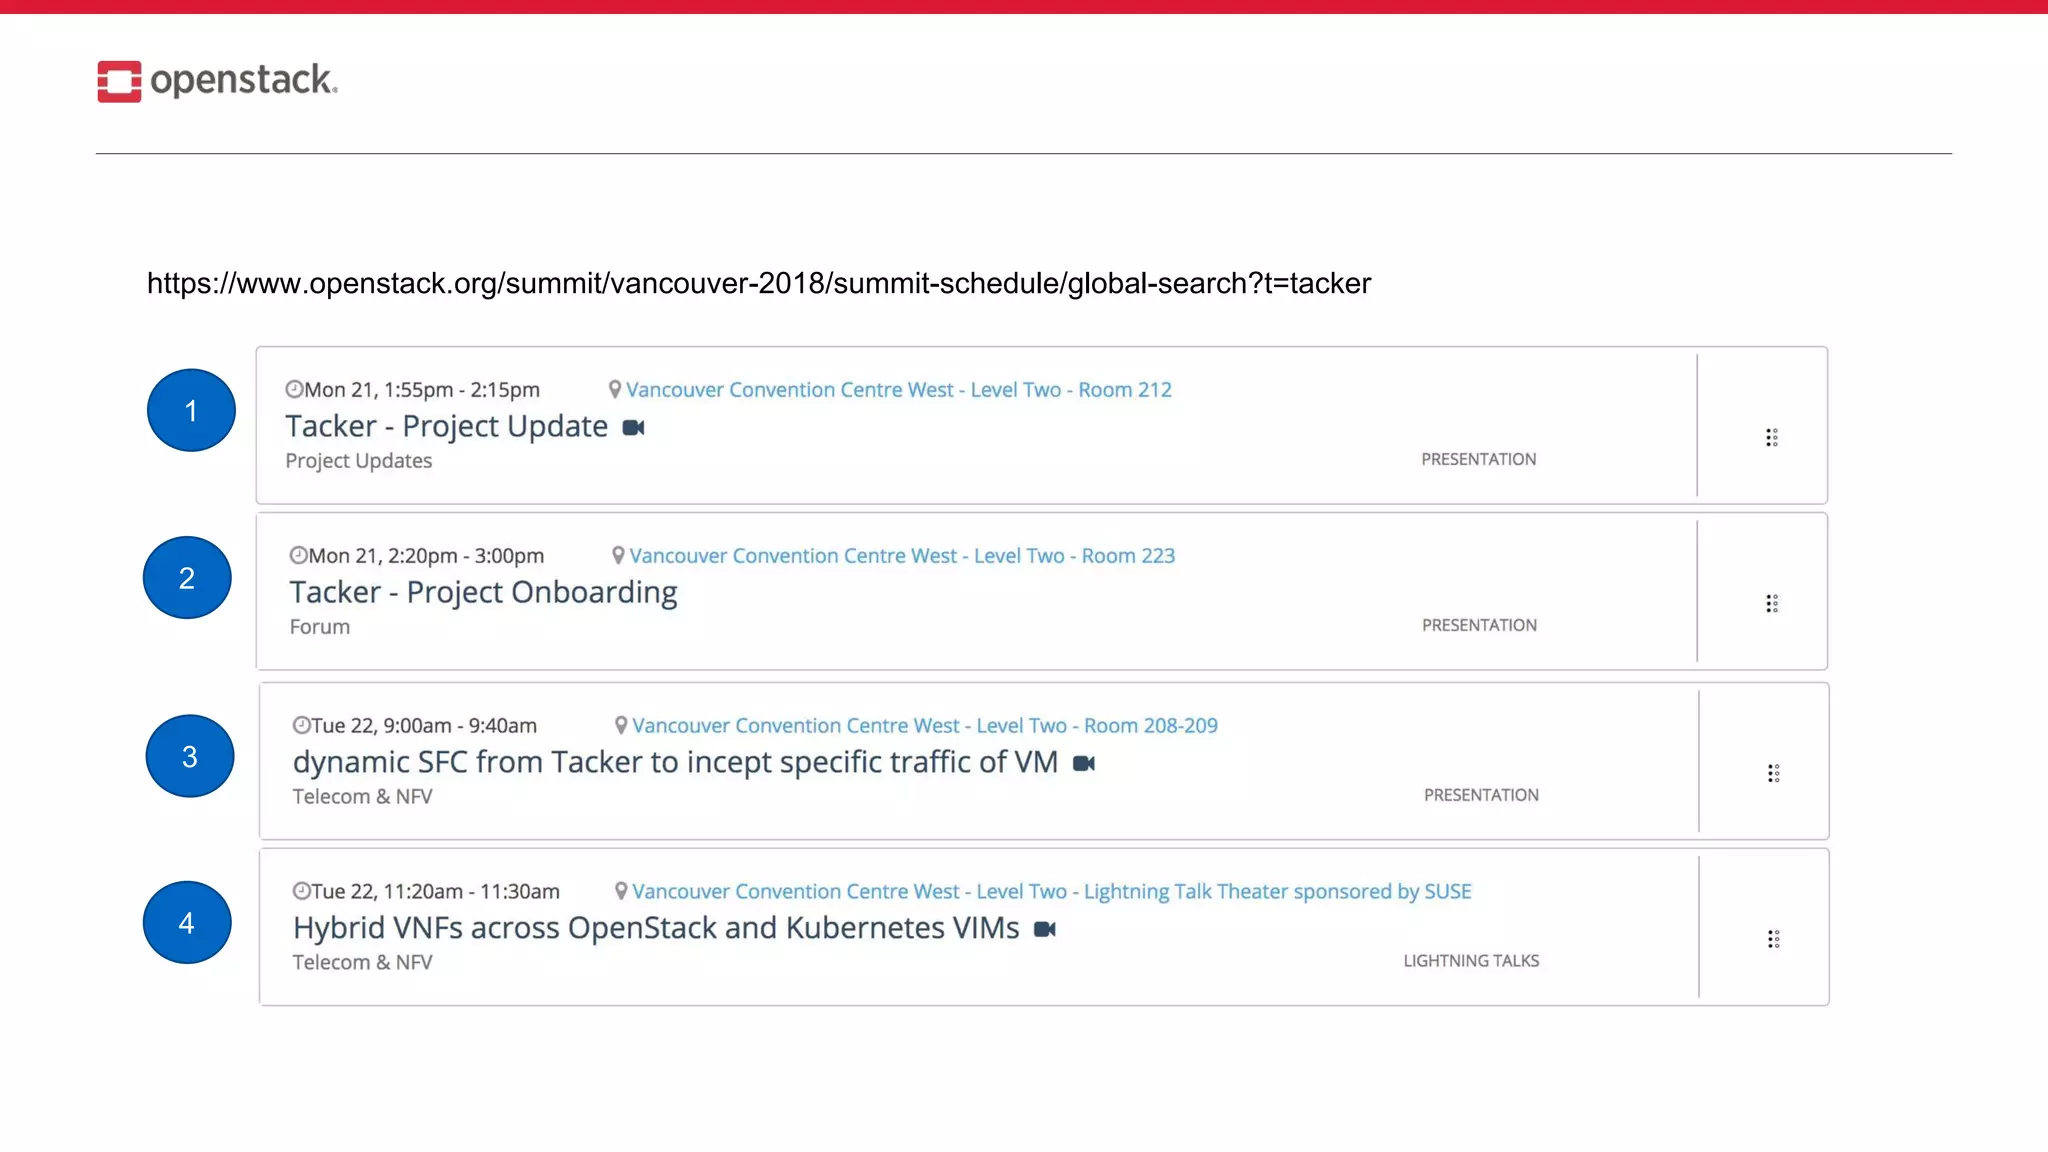Open Hybrid VNFs across OpenStack session title
Screen dimensions: 2048x1152
pyautogui.click(x=656, y=929)
